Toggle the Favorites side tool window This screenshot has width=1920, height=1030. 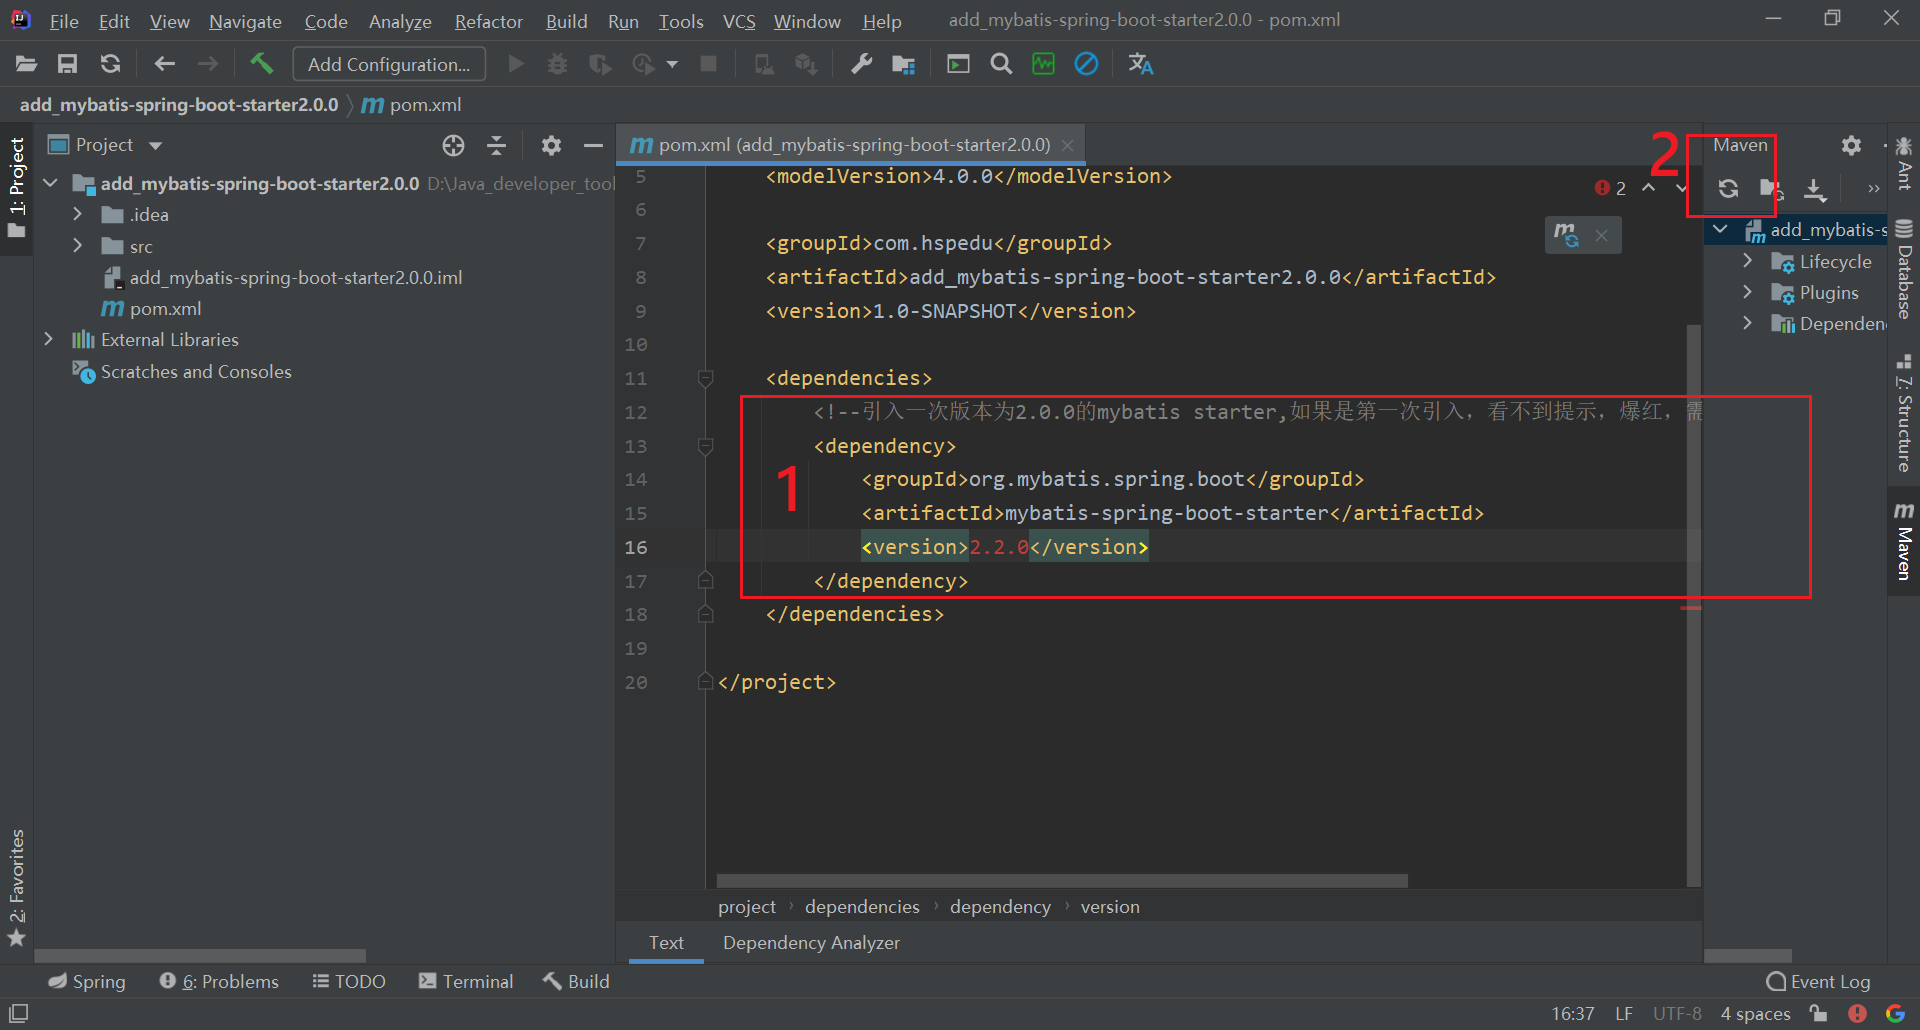pyautogui.click(x=16, y=887)
